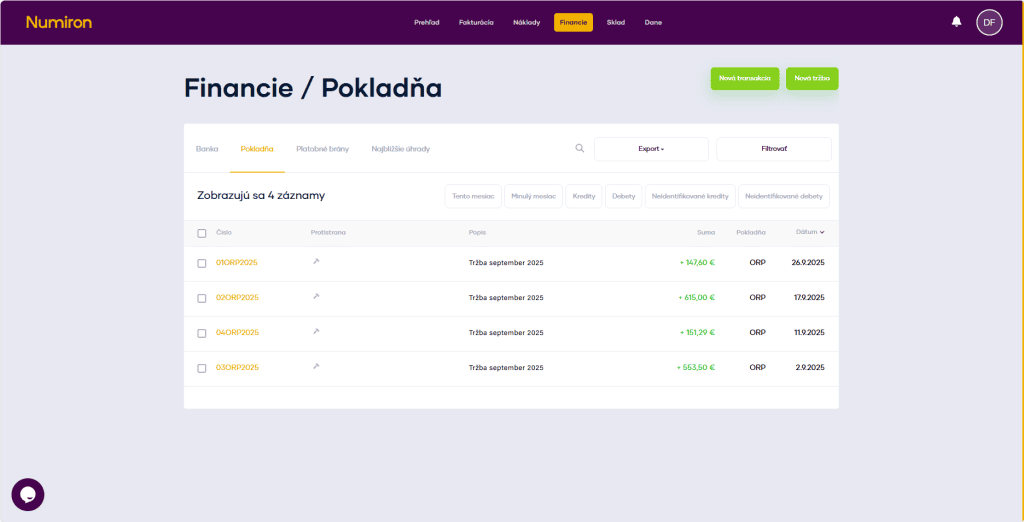Click the pin icon for 02ORP2025

pos(316,297)
